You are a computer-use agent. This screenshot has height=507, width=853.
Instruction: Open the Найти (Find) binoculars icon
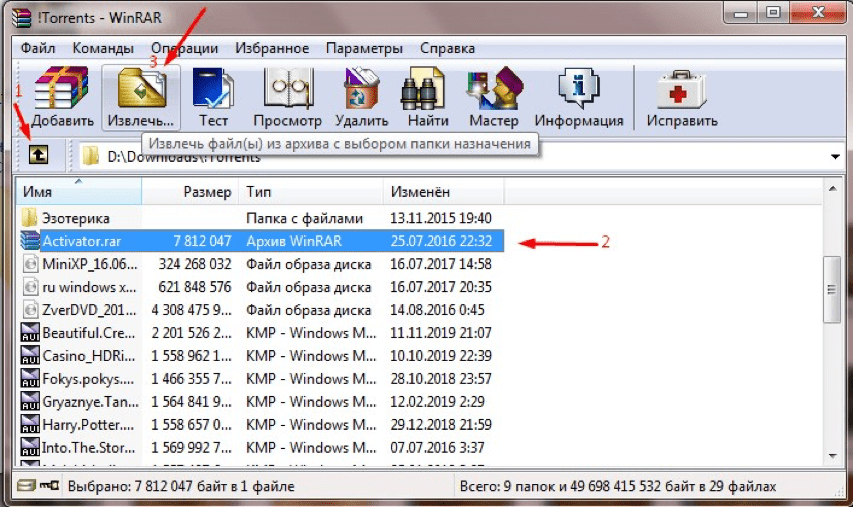tap(428, 97)
